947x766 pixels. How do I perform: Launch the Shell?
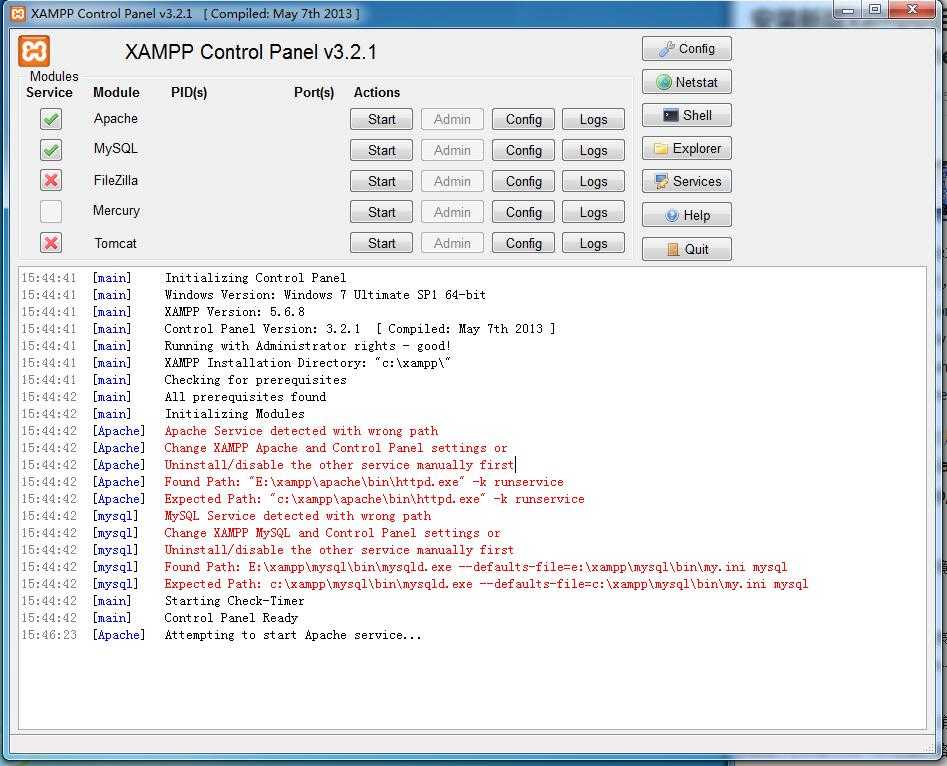pos(687,115)
